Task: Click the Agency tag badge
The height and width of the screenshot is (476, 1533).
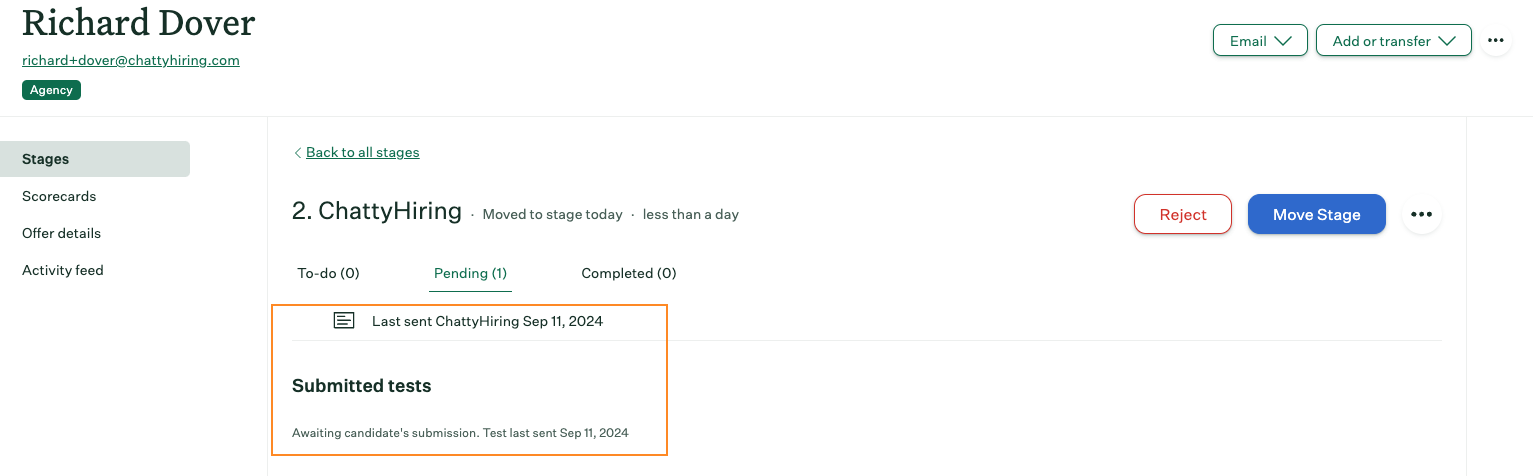Action: click(x=51, y=90)
